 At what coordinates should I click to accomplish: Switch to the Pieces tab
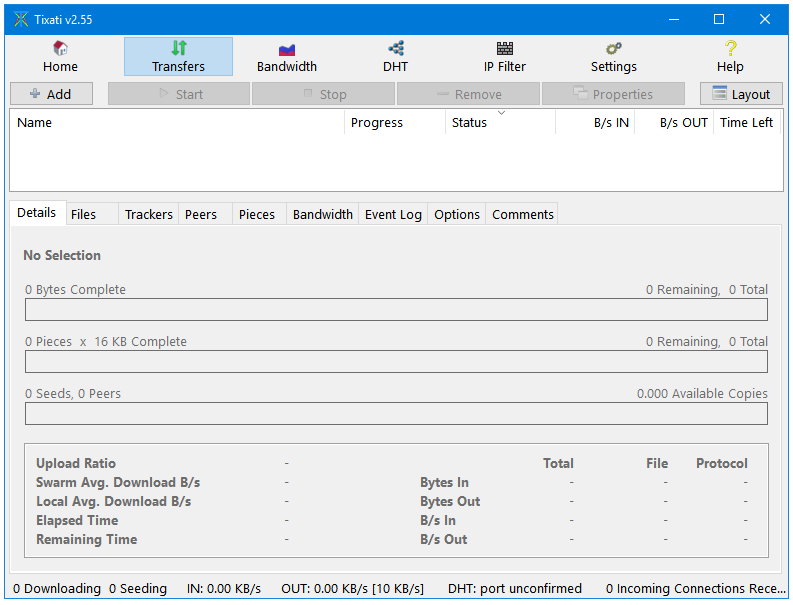(257, 214)
